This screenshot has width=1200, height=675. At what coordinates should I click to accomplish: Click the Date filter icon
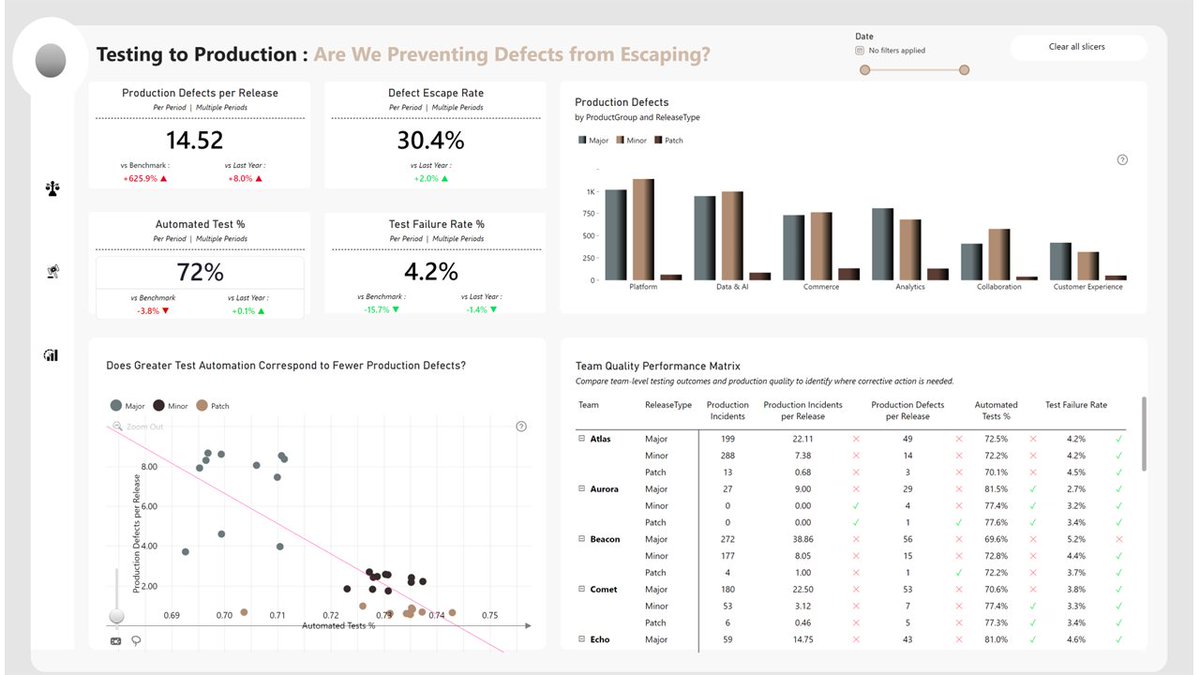[x=860, y=50]
